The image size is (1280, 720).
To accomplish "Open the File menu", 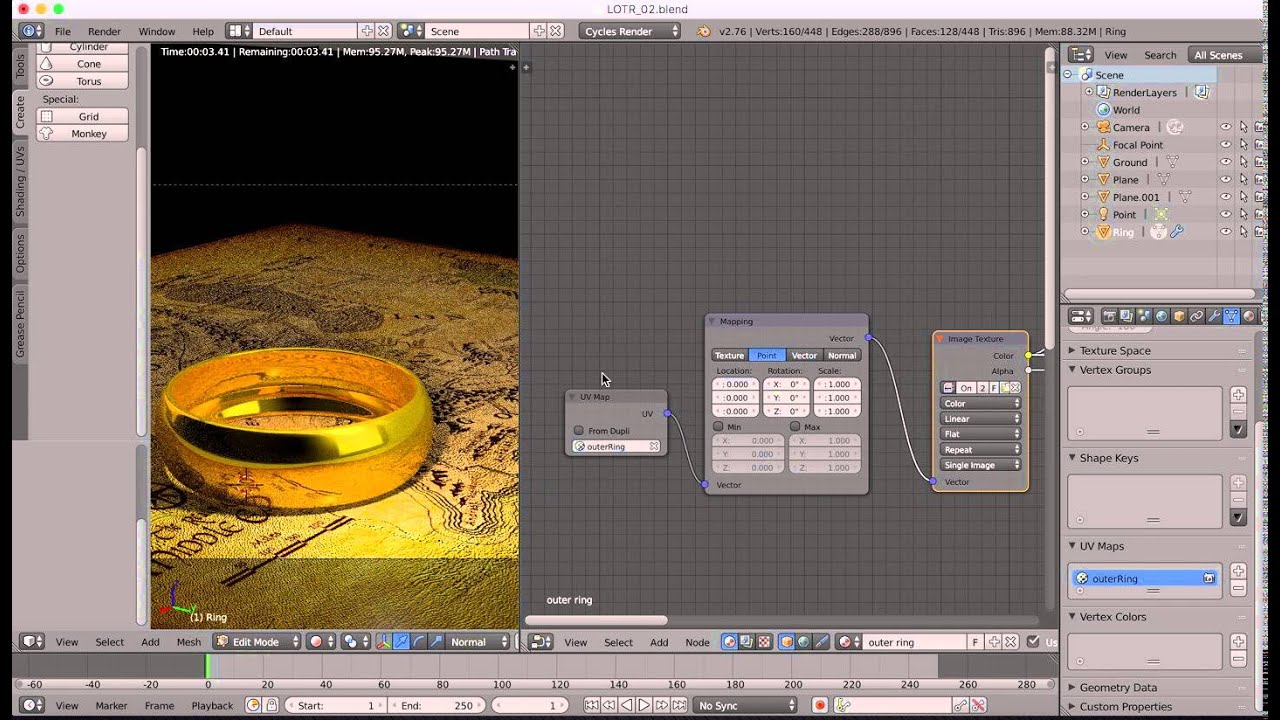I will (x=62, y=32).
